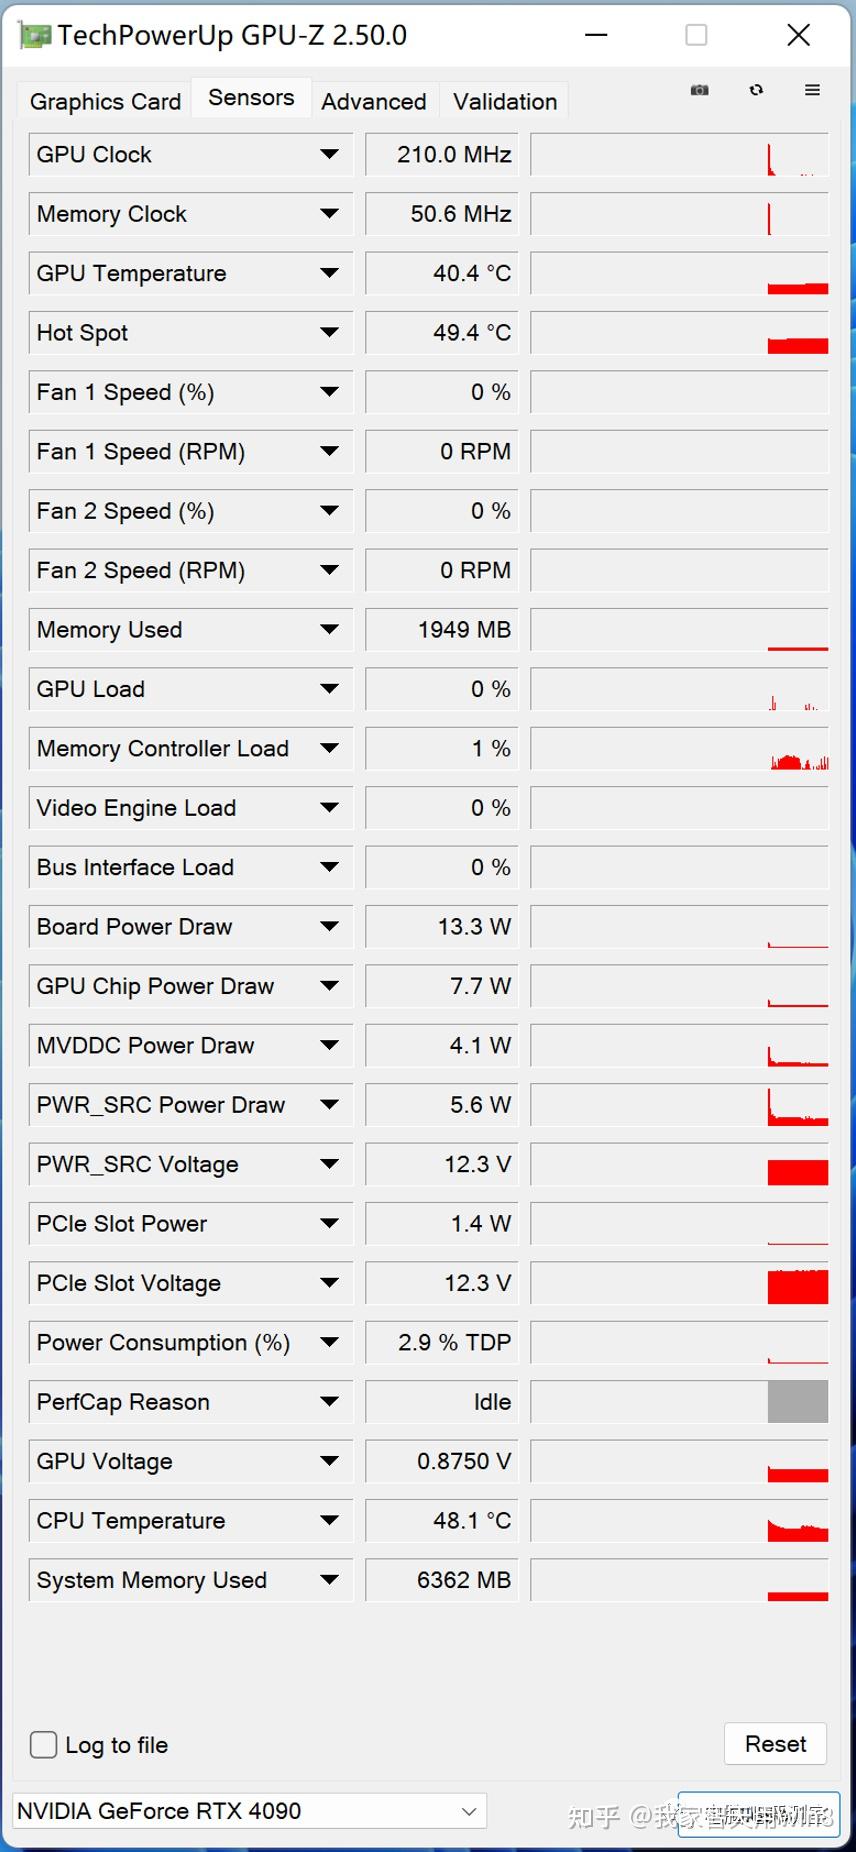Switch to the Advanced tab
The image size is (856, 1852).
(374, 100)
